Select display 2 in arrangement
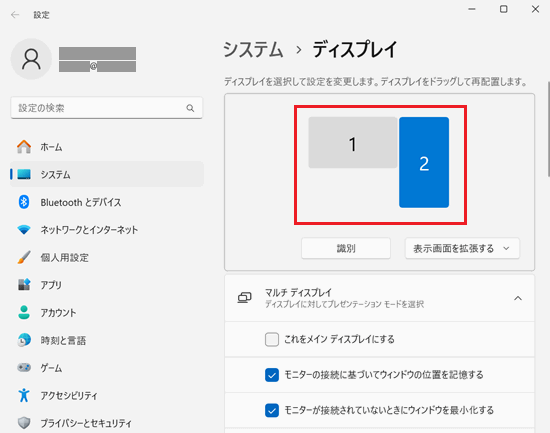Viewport: 550px width, 433px height. [x=424, y=162]
